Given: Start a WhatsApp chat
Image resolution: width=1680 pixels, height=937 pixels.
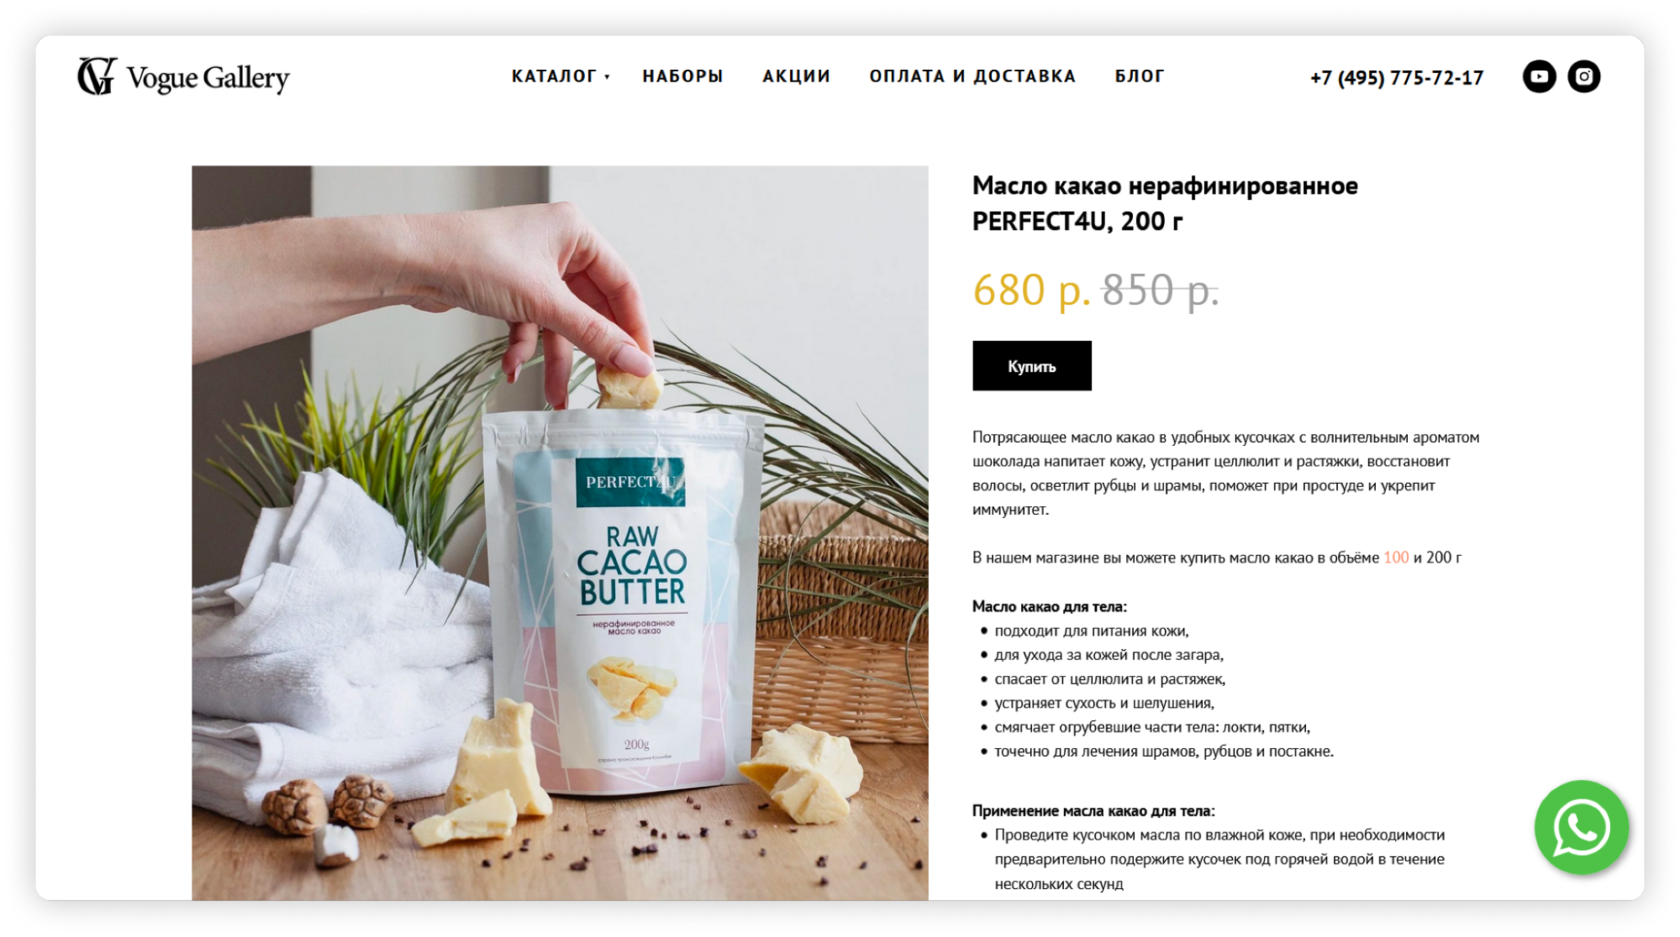Looking at the screenshot, I should pos(1581,828).
